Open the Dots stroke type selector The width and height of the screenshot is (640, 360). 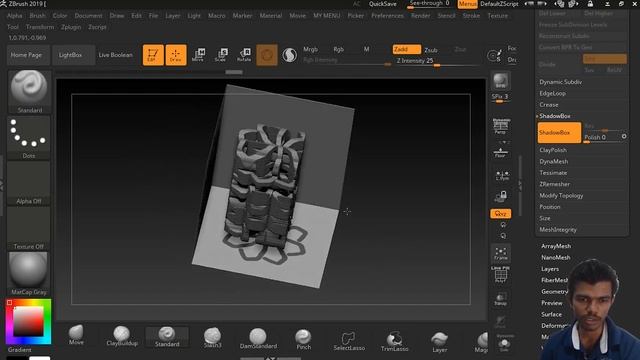click(29, 137)
